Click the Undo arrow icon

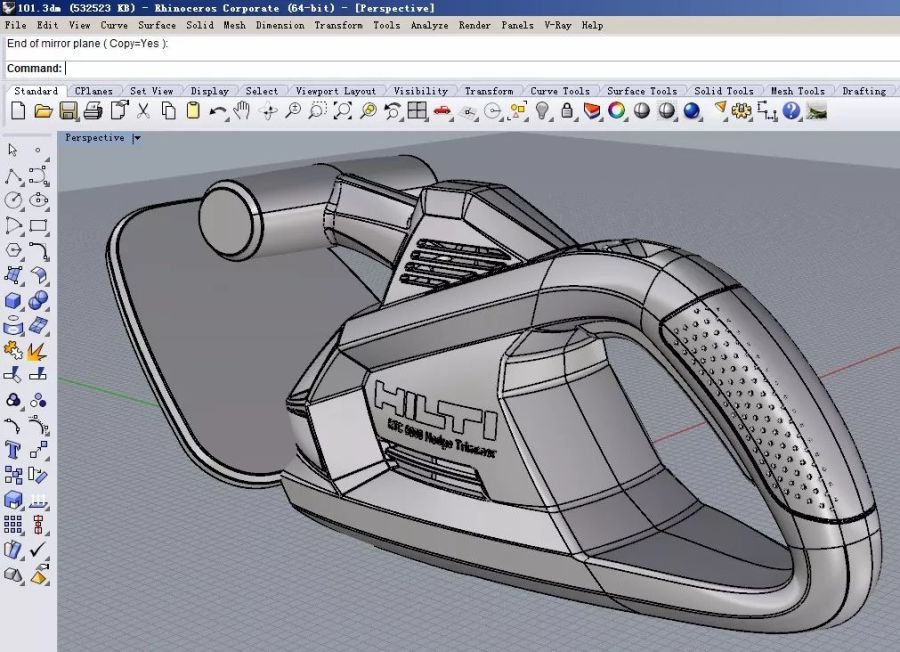coord(217,111)
